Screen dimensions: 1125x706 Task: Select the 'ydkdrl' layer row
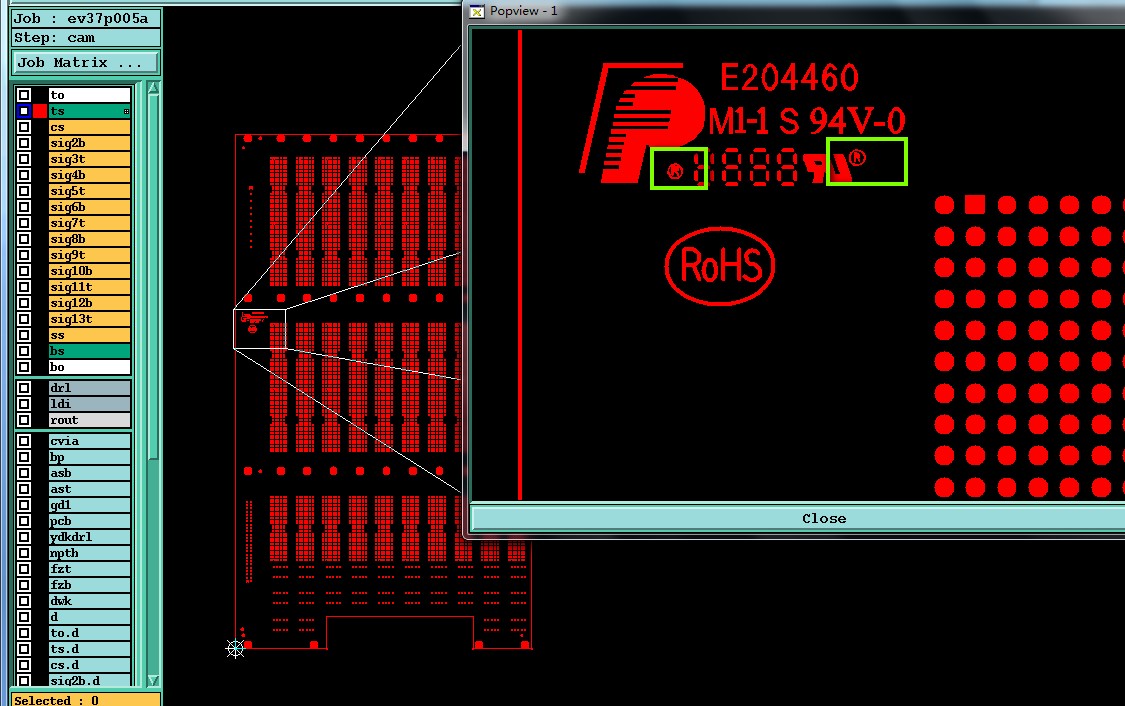click(90, 537)
